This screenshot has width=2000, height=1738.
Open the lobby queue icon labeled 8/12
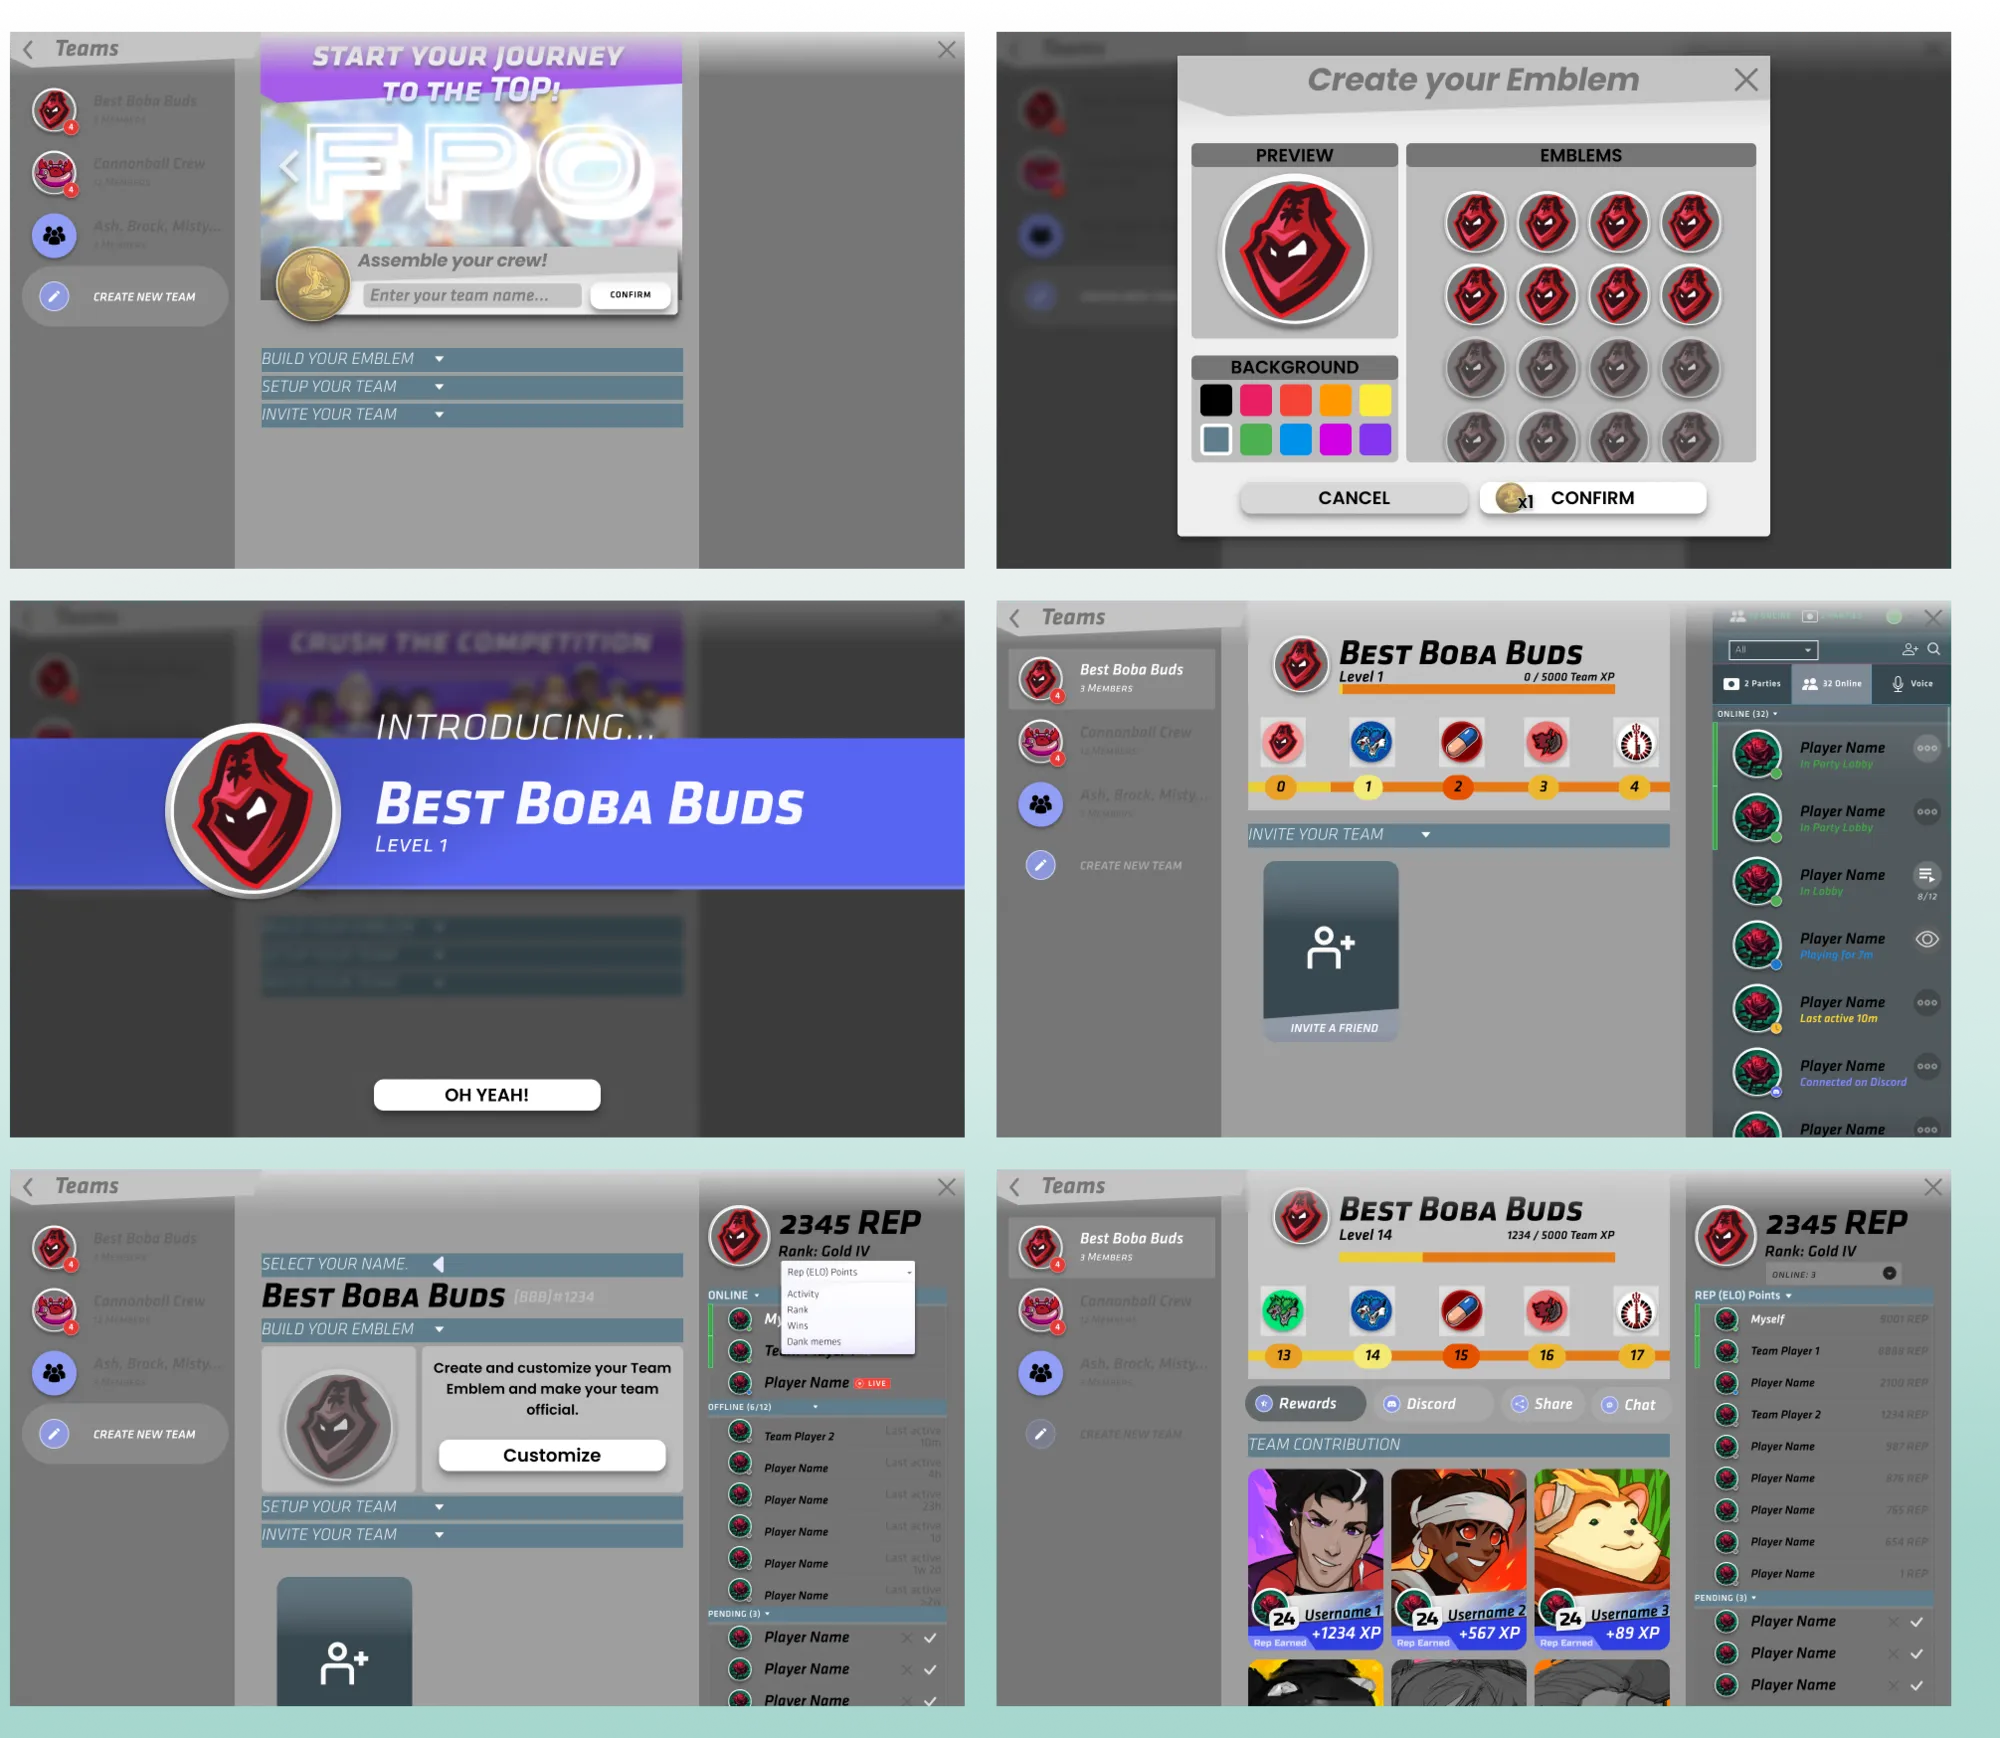tap(1926, 877)
